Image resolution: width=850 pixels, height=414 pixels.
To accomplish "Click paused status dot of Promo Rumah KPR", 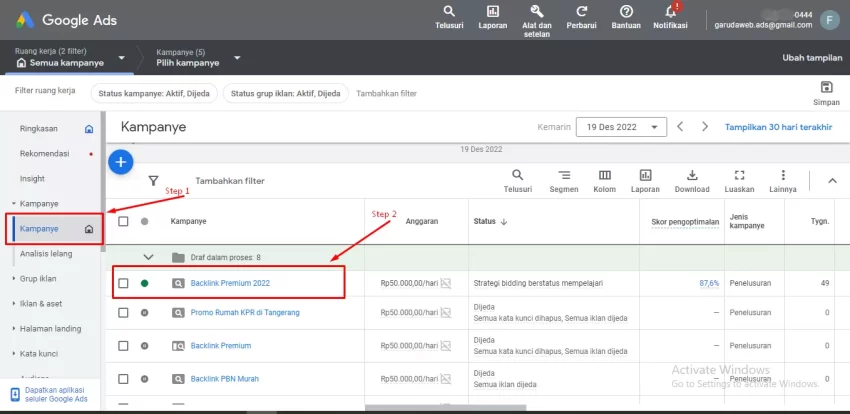I will point(144,313).
